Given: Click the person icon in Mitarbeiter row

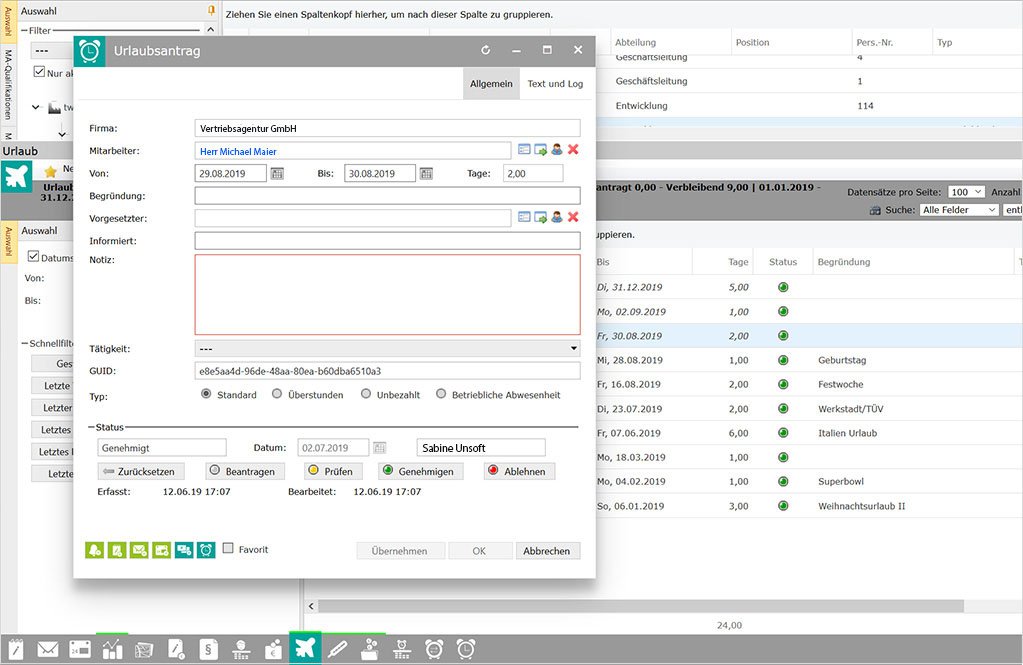Looking at the screenshot, I should pos(557,149).
